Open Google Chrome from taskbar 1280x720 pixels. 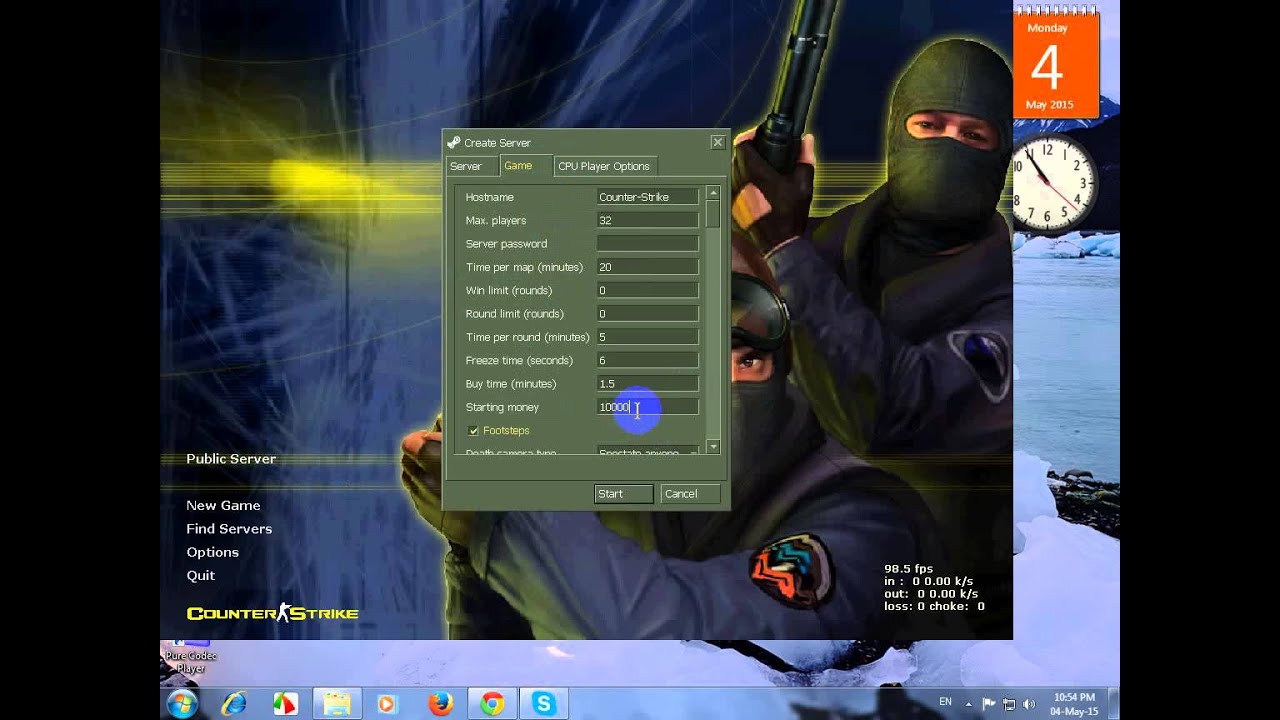pyautogui.click(x=491, y=704)
